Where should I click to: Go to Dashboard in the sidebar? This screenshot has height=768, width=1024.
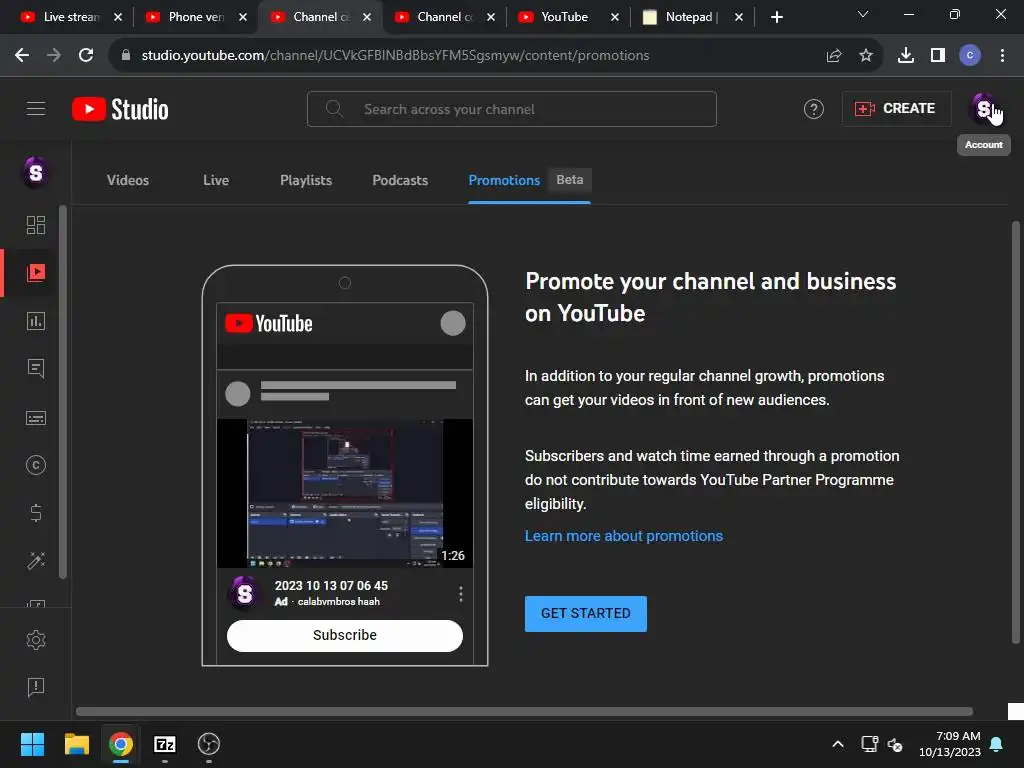[36, 225]
